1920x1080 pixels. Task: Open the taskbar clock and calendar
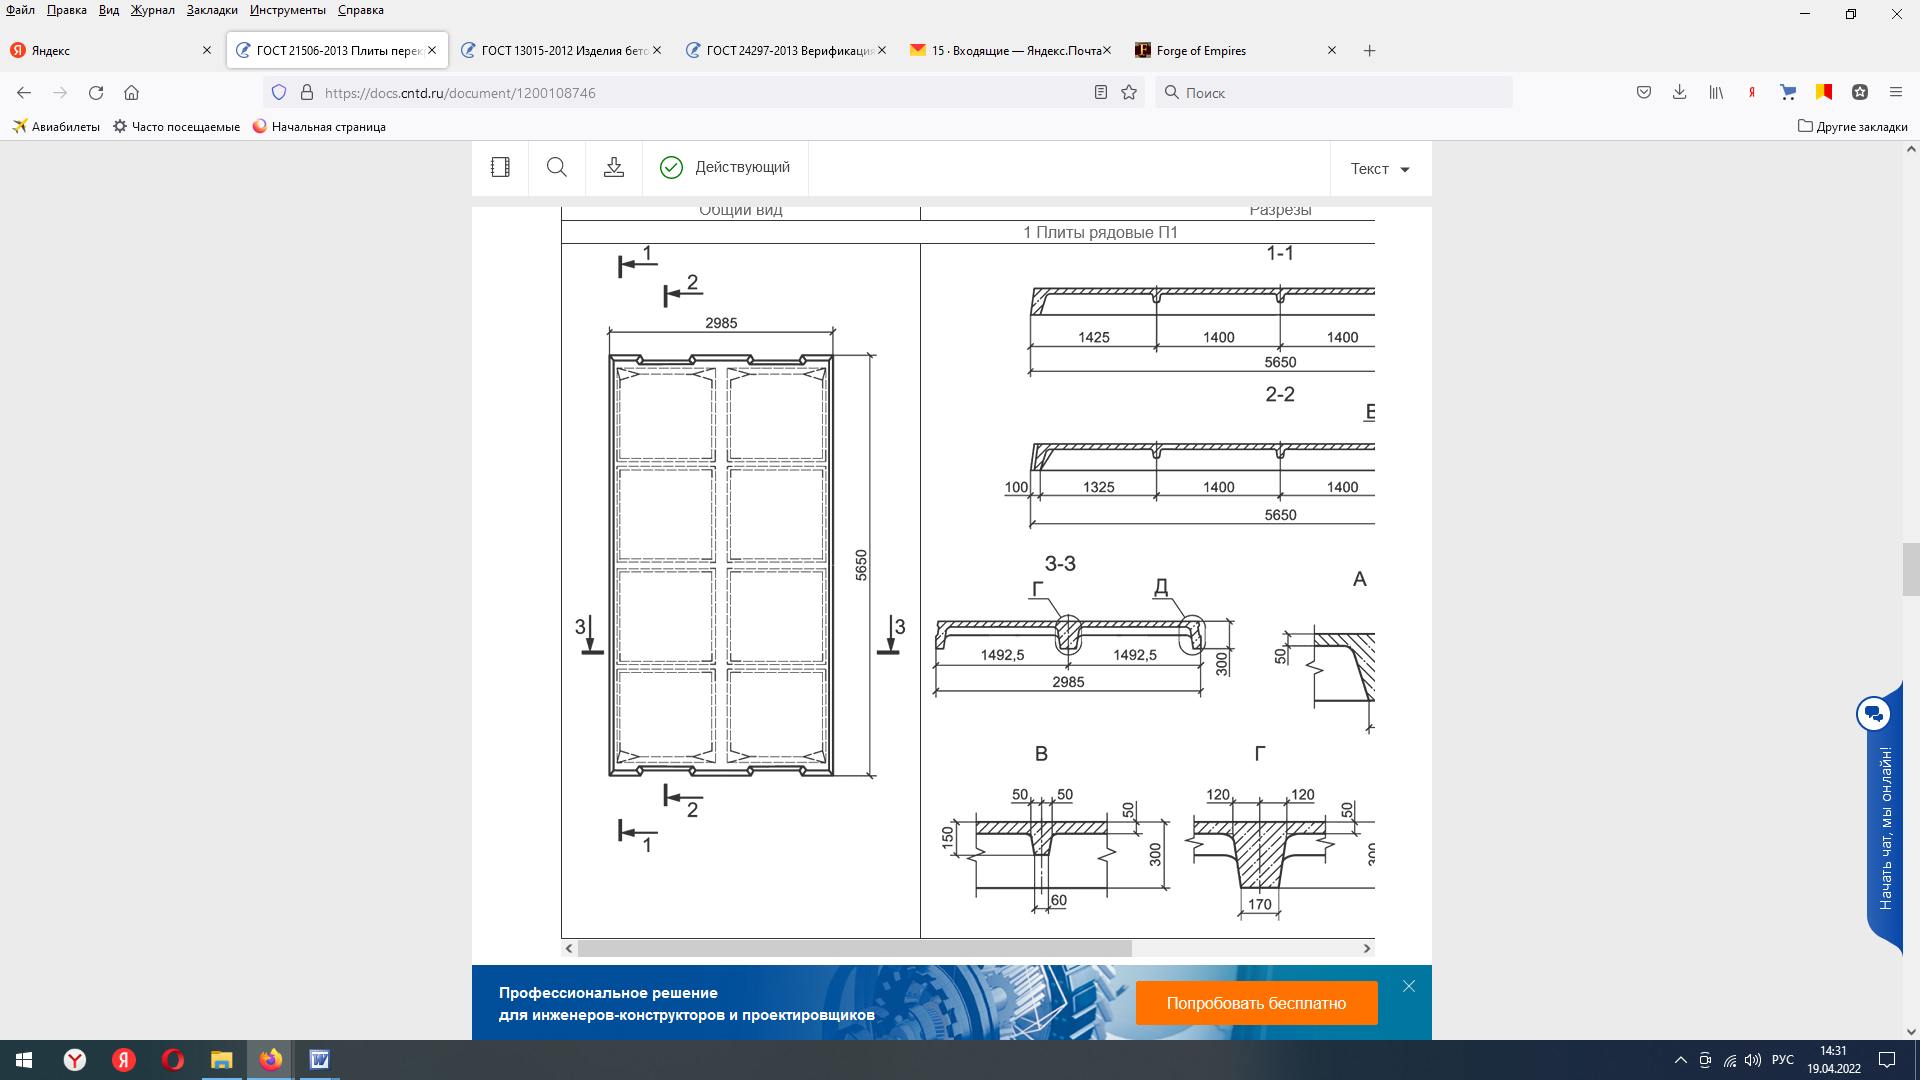1834,1060
